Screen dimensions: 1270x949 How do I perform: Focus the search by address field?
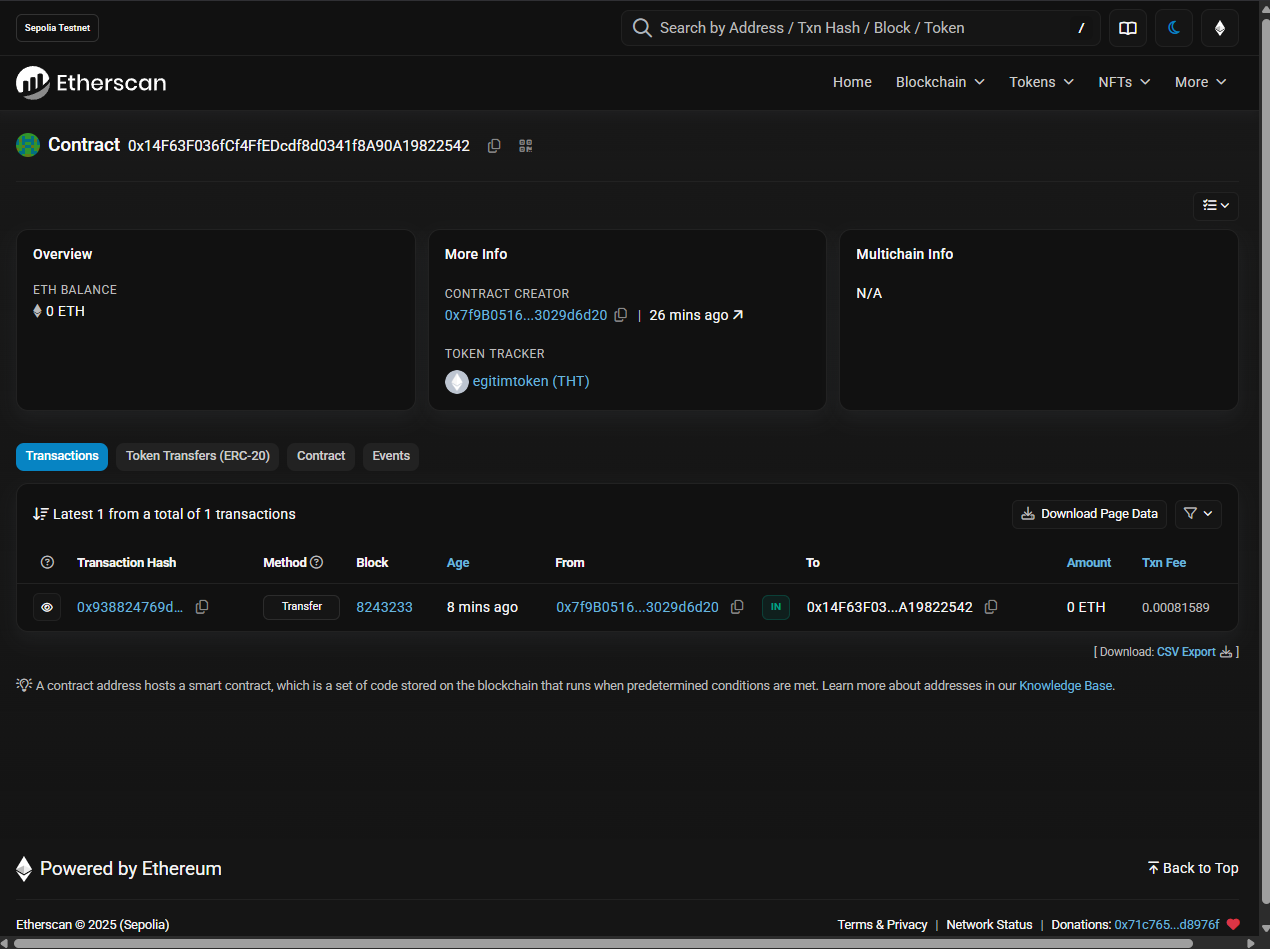coord(860,28)
